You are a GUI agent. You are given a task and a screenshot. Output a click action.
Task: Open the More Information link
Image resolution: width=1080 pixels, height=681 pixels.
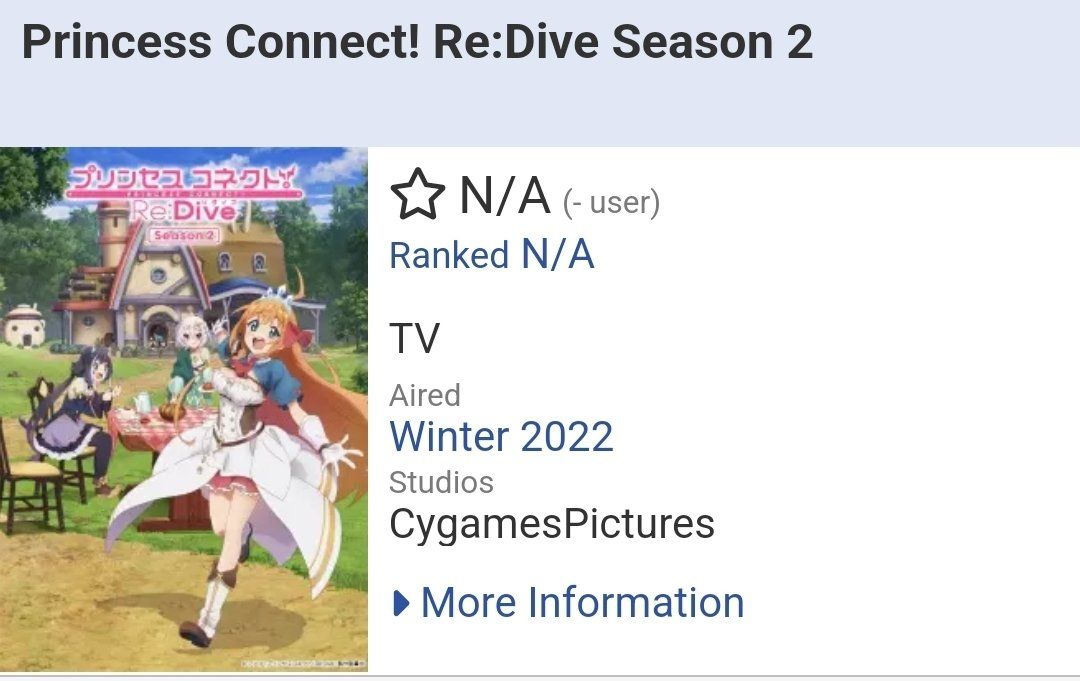(x=582, y=603)
